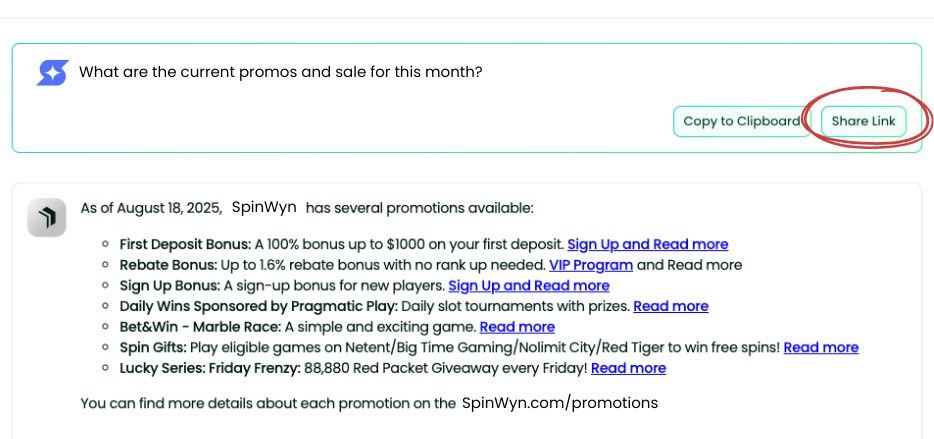
Task: Click the "As of August 18, 2025" text
Action: pos(151,208)
